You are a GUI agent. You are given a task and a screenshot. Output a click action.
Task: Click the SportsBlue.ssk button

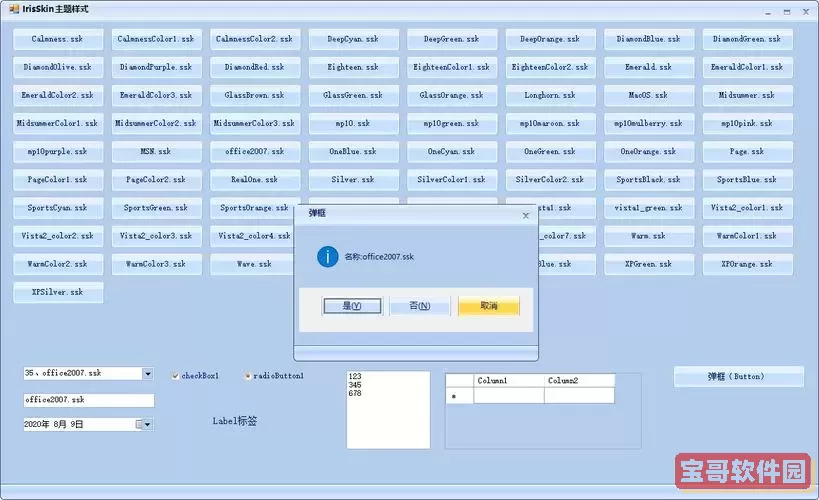(x=747, y=180)
